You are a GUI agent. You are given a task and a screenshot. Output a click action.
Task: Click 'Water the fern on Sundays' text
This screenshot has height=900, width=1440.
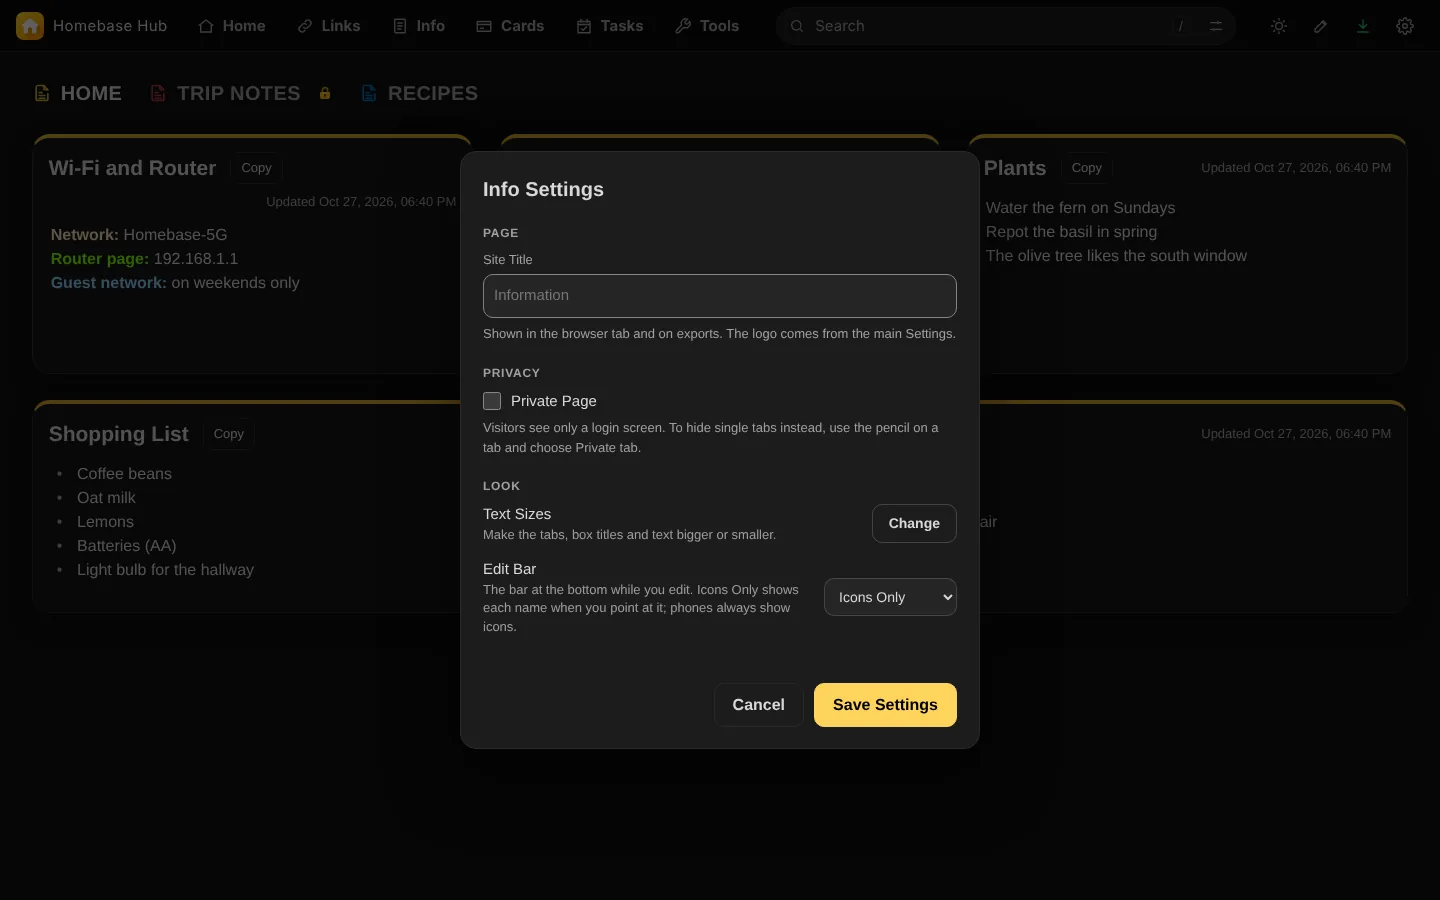point(1080,208)
